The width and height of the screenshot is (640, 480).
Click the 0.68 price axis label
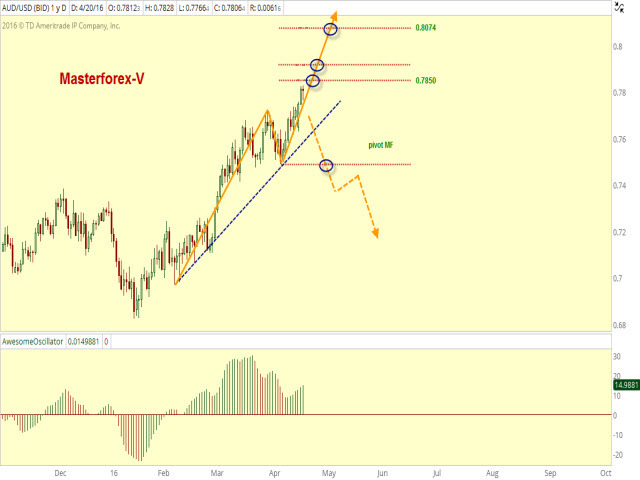pyautogui.click(x=620, y=325)
